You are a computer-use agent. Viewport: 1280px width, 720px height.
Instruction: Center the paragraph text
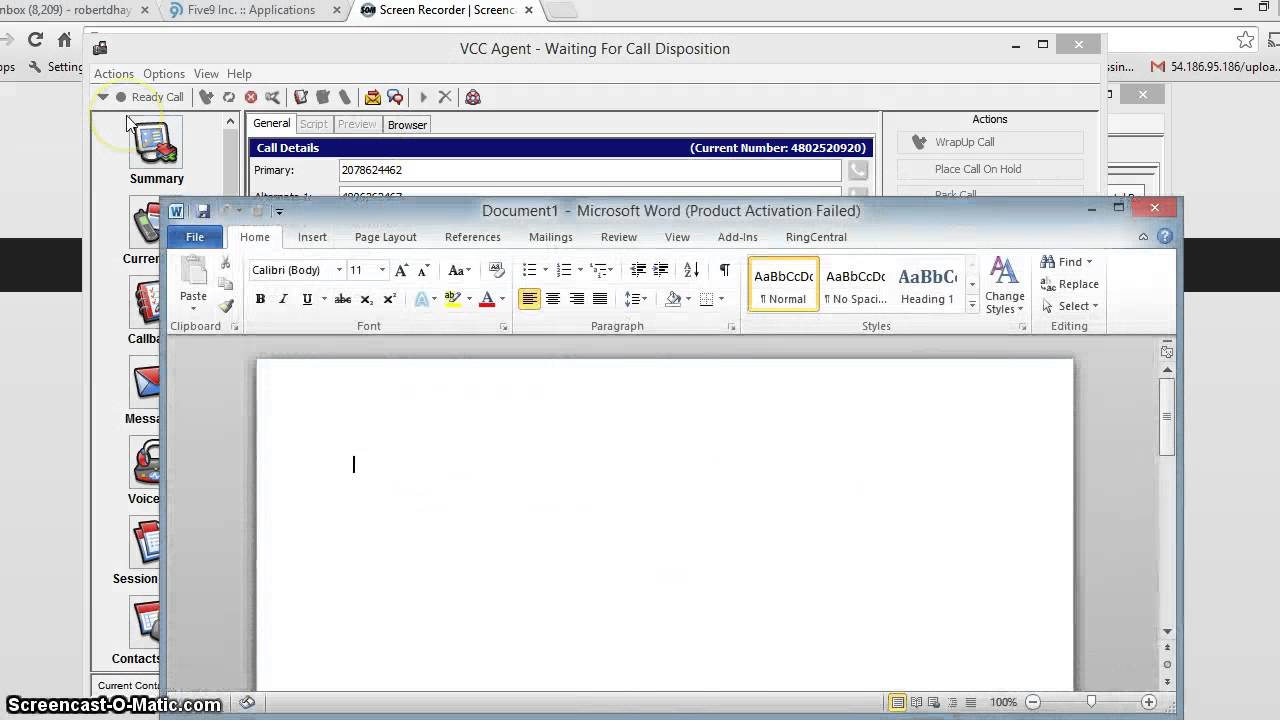(x=553, y=299)
